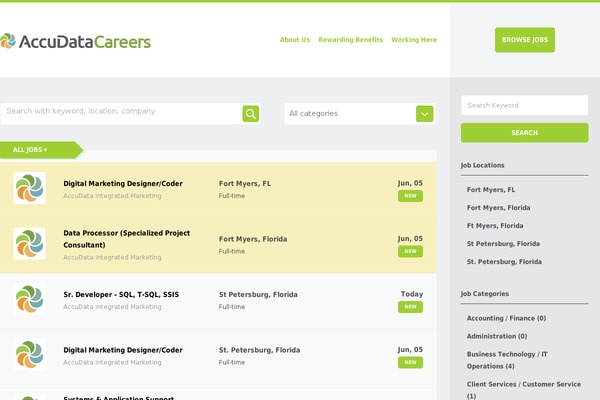Open the All categories dropdown arrow
The image size is (600, 400).
(424, 114)
